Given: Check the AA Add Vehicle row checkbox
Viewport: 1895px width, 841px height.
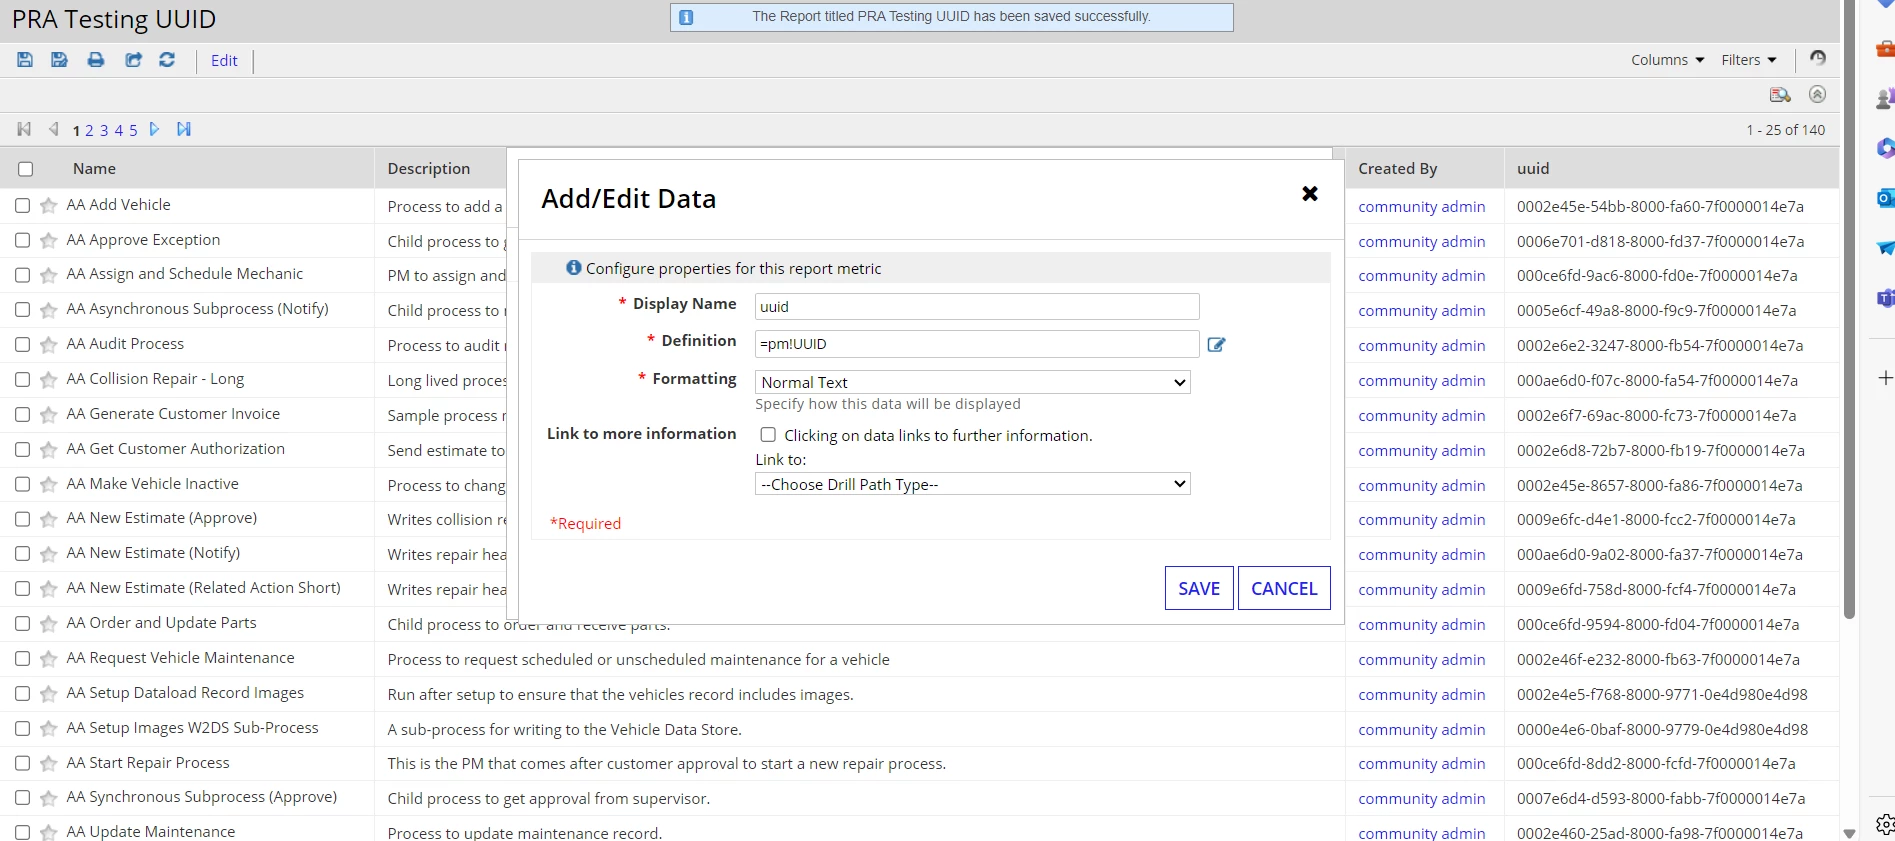Looking at the screenshot, I should coord(22,205).
